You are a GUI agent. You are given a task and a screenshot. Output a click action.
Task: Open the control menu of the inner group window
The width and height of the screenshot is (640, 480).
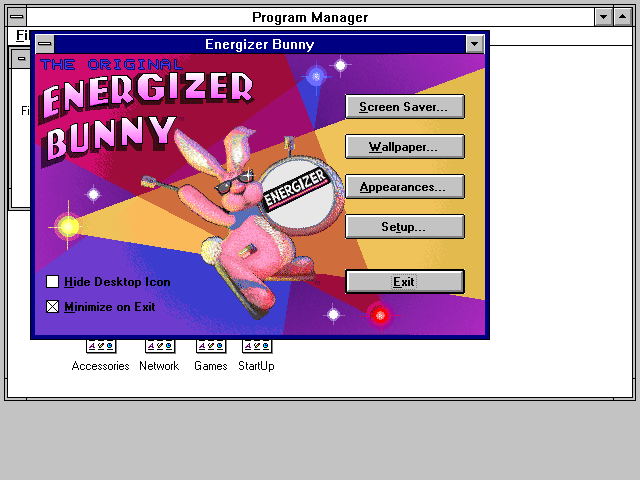pos(21,59)
